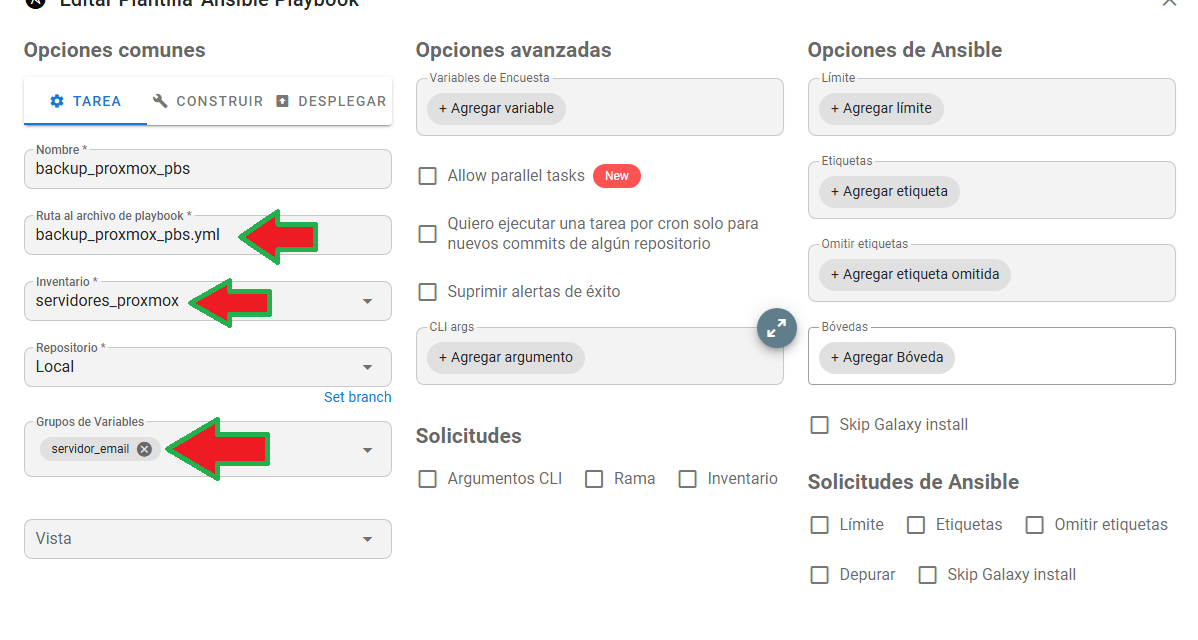The width and height of the screenshot is (1198, 640).
Task: Click Set branch link
Action: [358, 397]
